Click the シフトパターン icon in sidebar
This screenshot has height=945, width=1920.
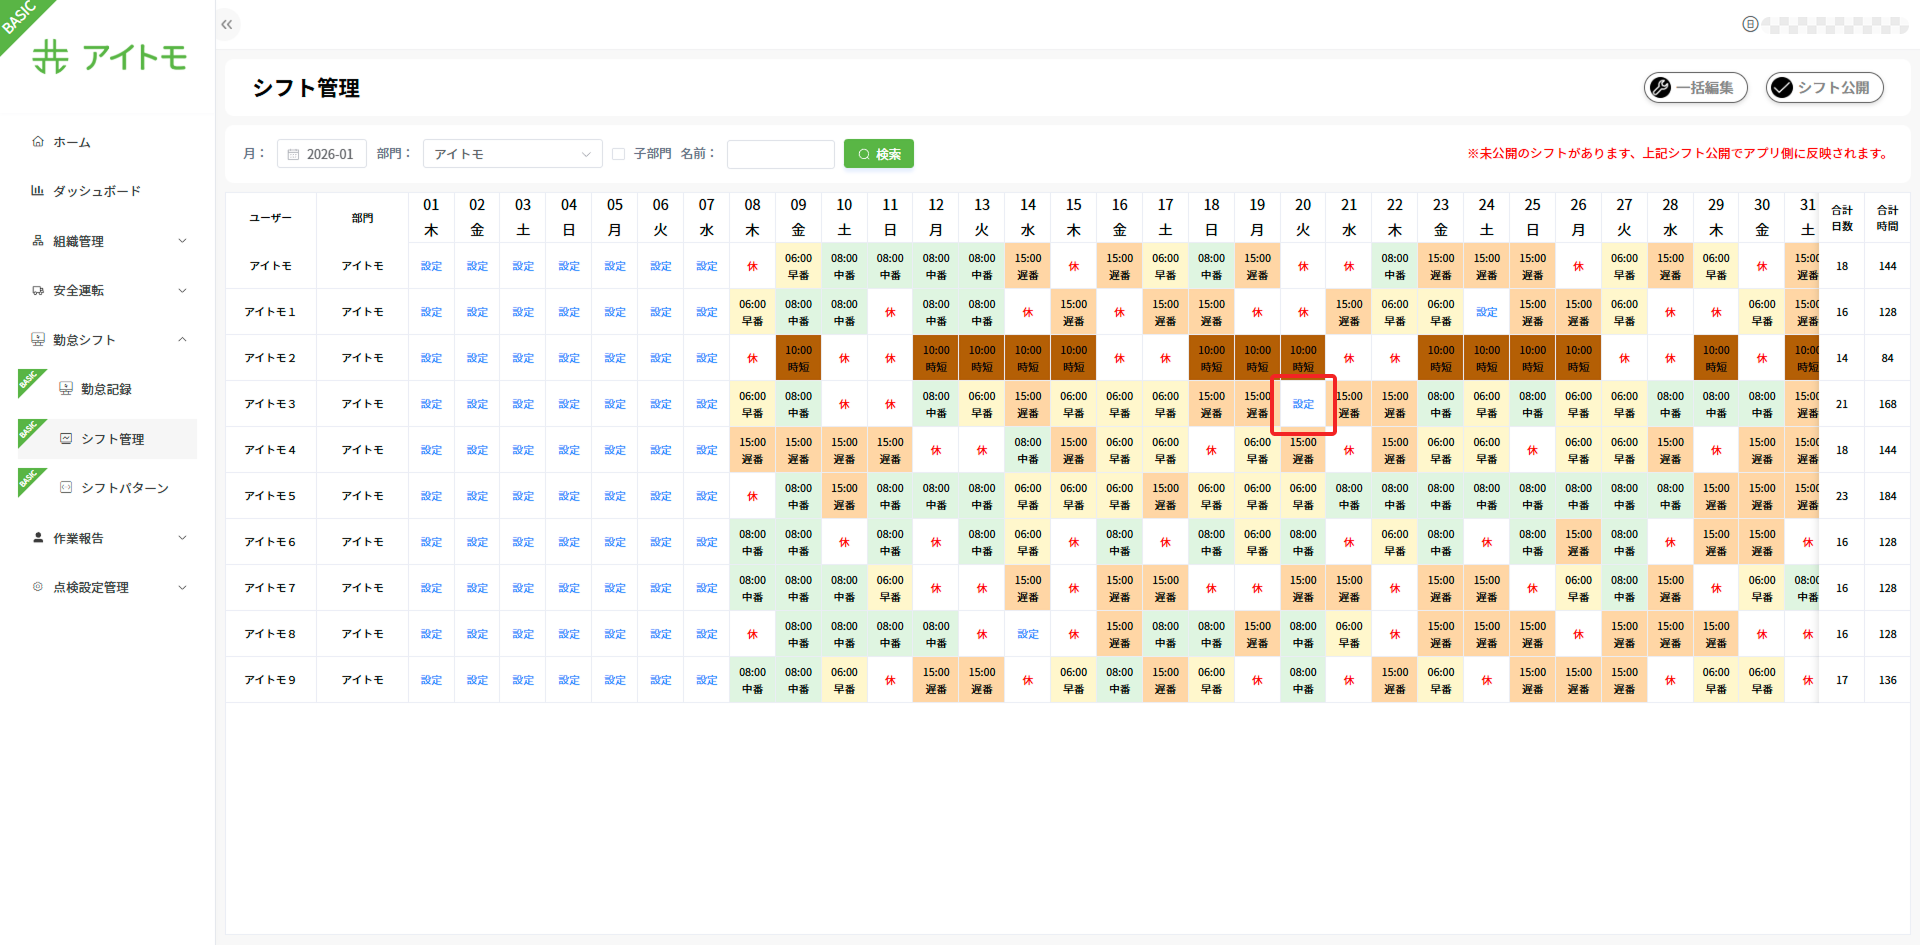tap(66, 488)
